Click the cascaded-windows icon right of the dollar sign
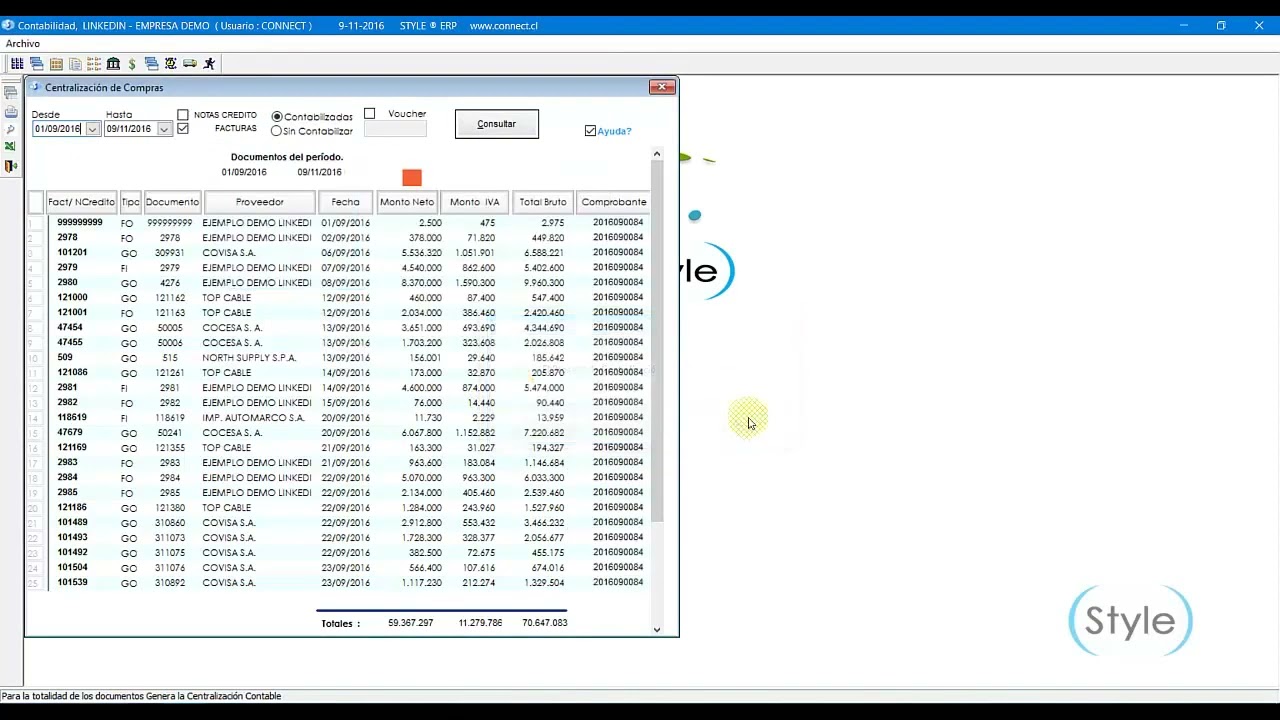The image size is (1280, 720). point(151,64)
